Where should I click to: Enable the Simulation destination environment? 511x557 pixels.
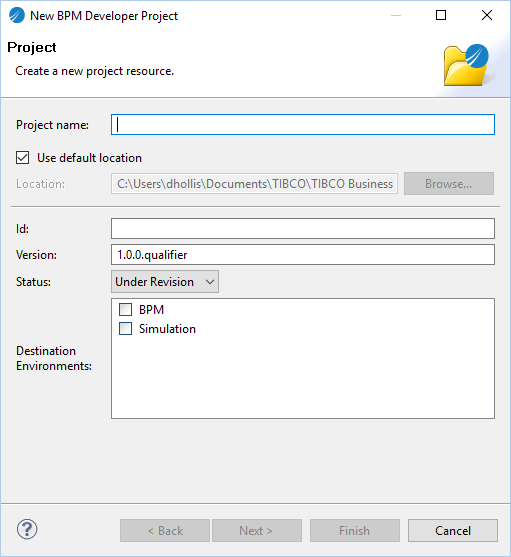(x=125, y=329)
